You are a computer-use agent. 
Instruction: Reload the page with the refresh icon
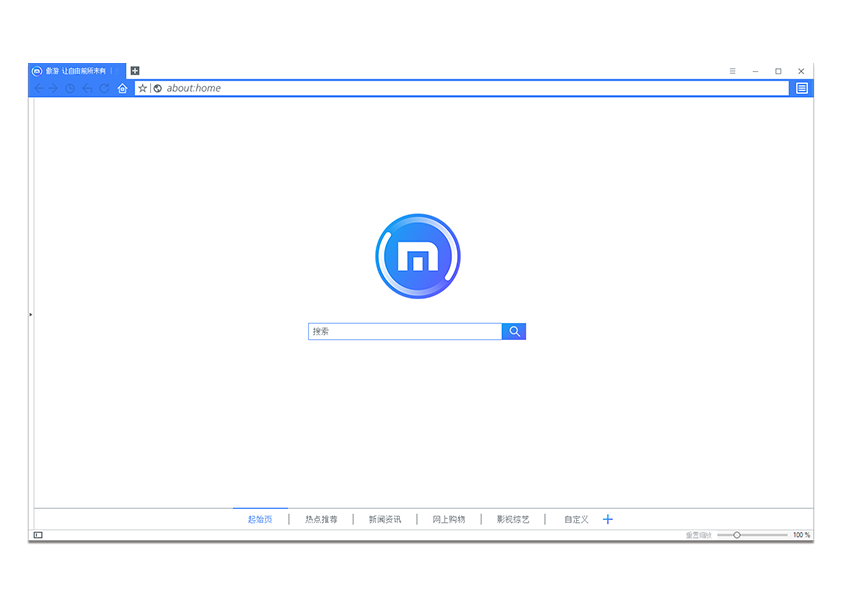click(x=104, y=89)
